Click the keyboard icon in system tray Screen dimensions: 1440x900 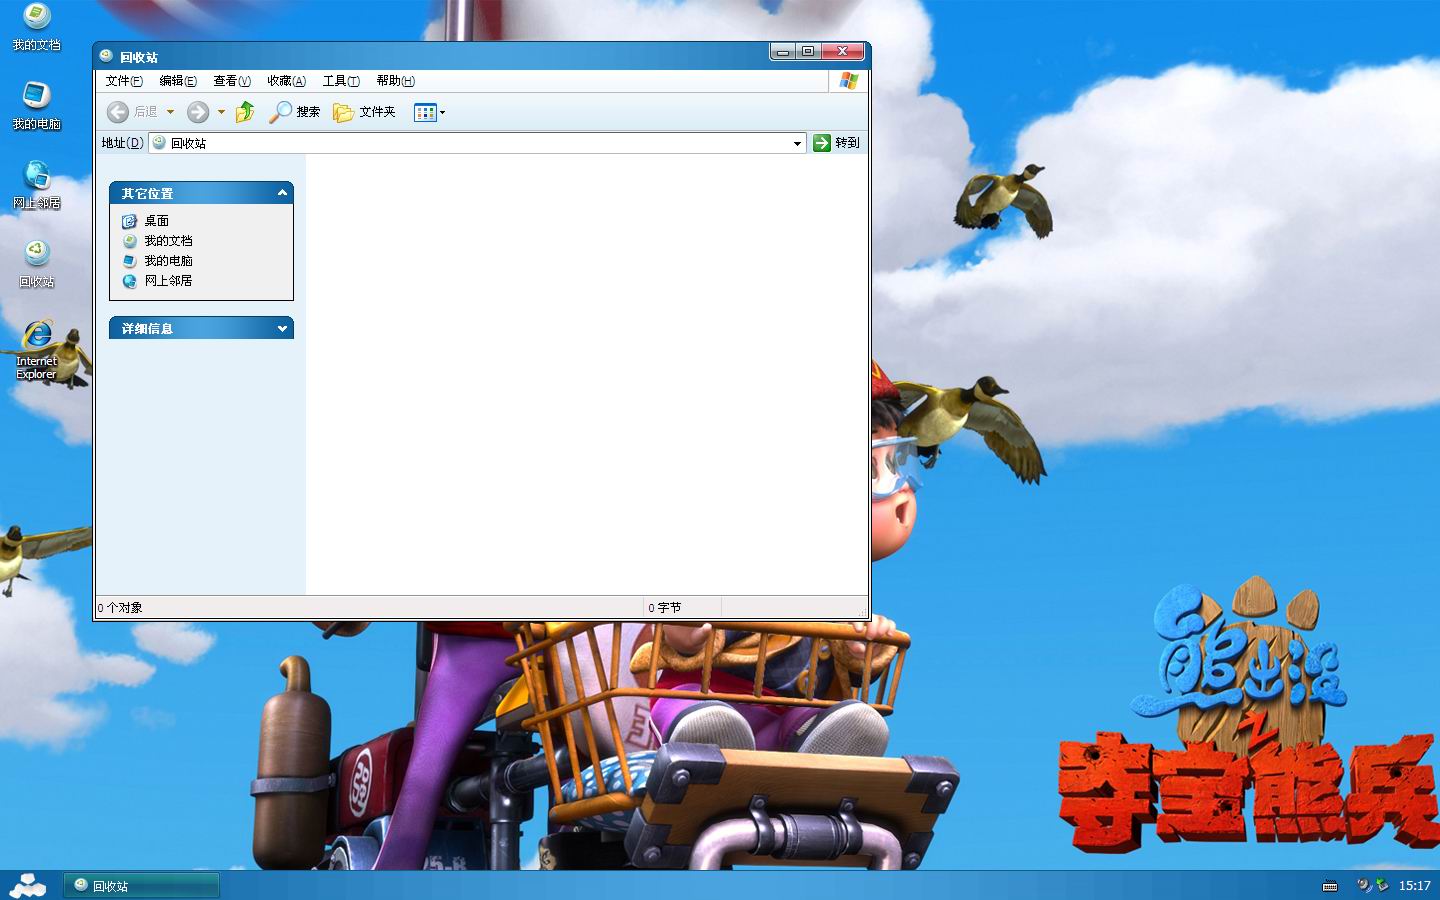(x=1330, y=886)
